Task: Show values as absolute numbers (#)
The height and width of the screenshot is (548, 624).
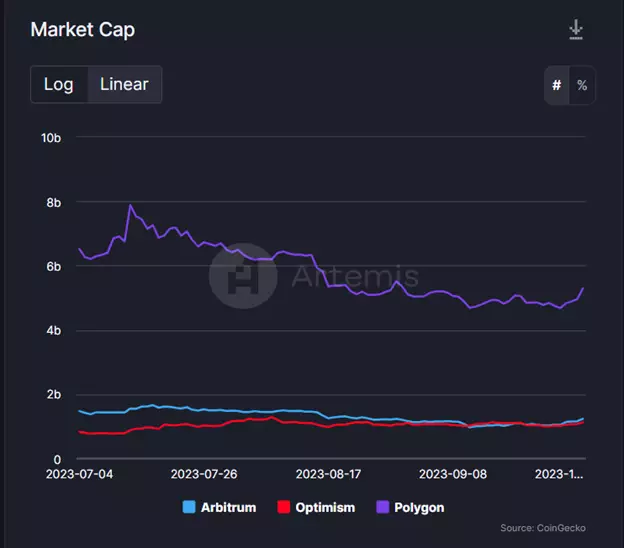Action: [557, 85]
